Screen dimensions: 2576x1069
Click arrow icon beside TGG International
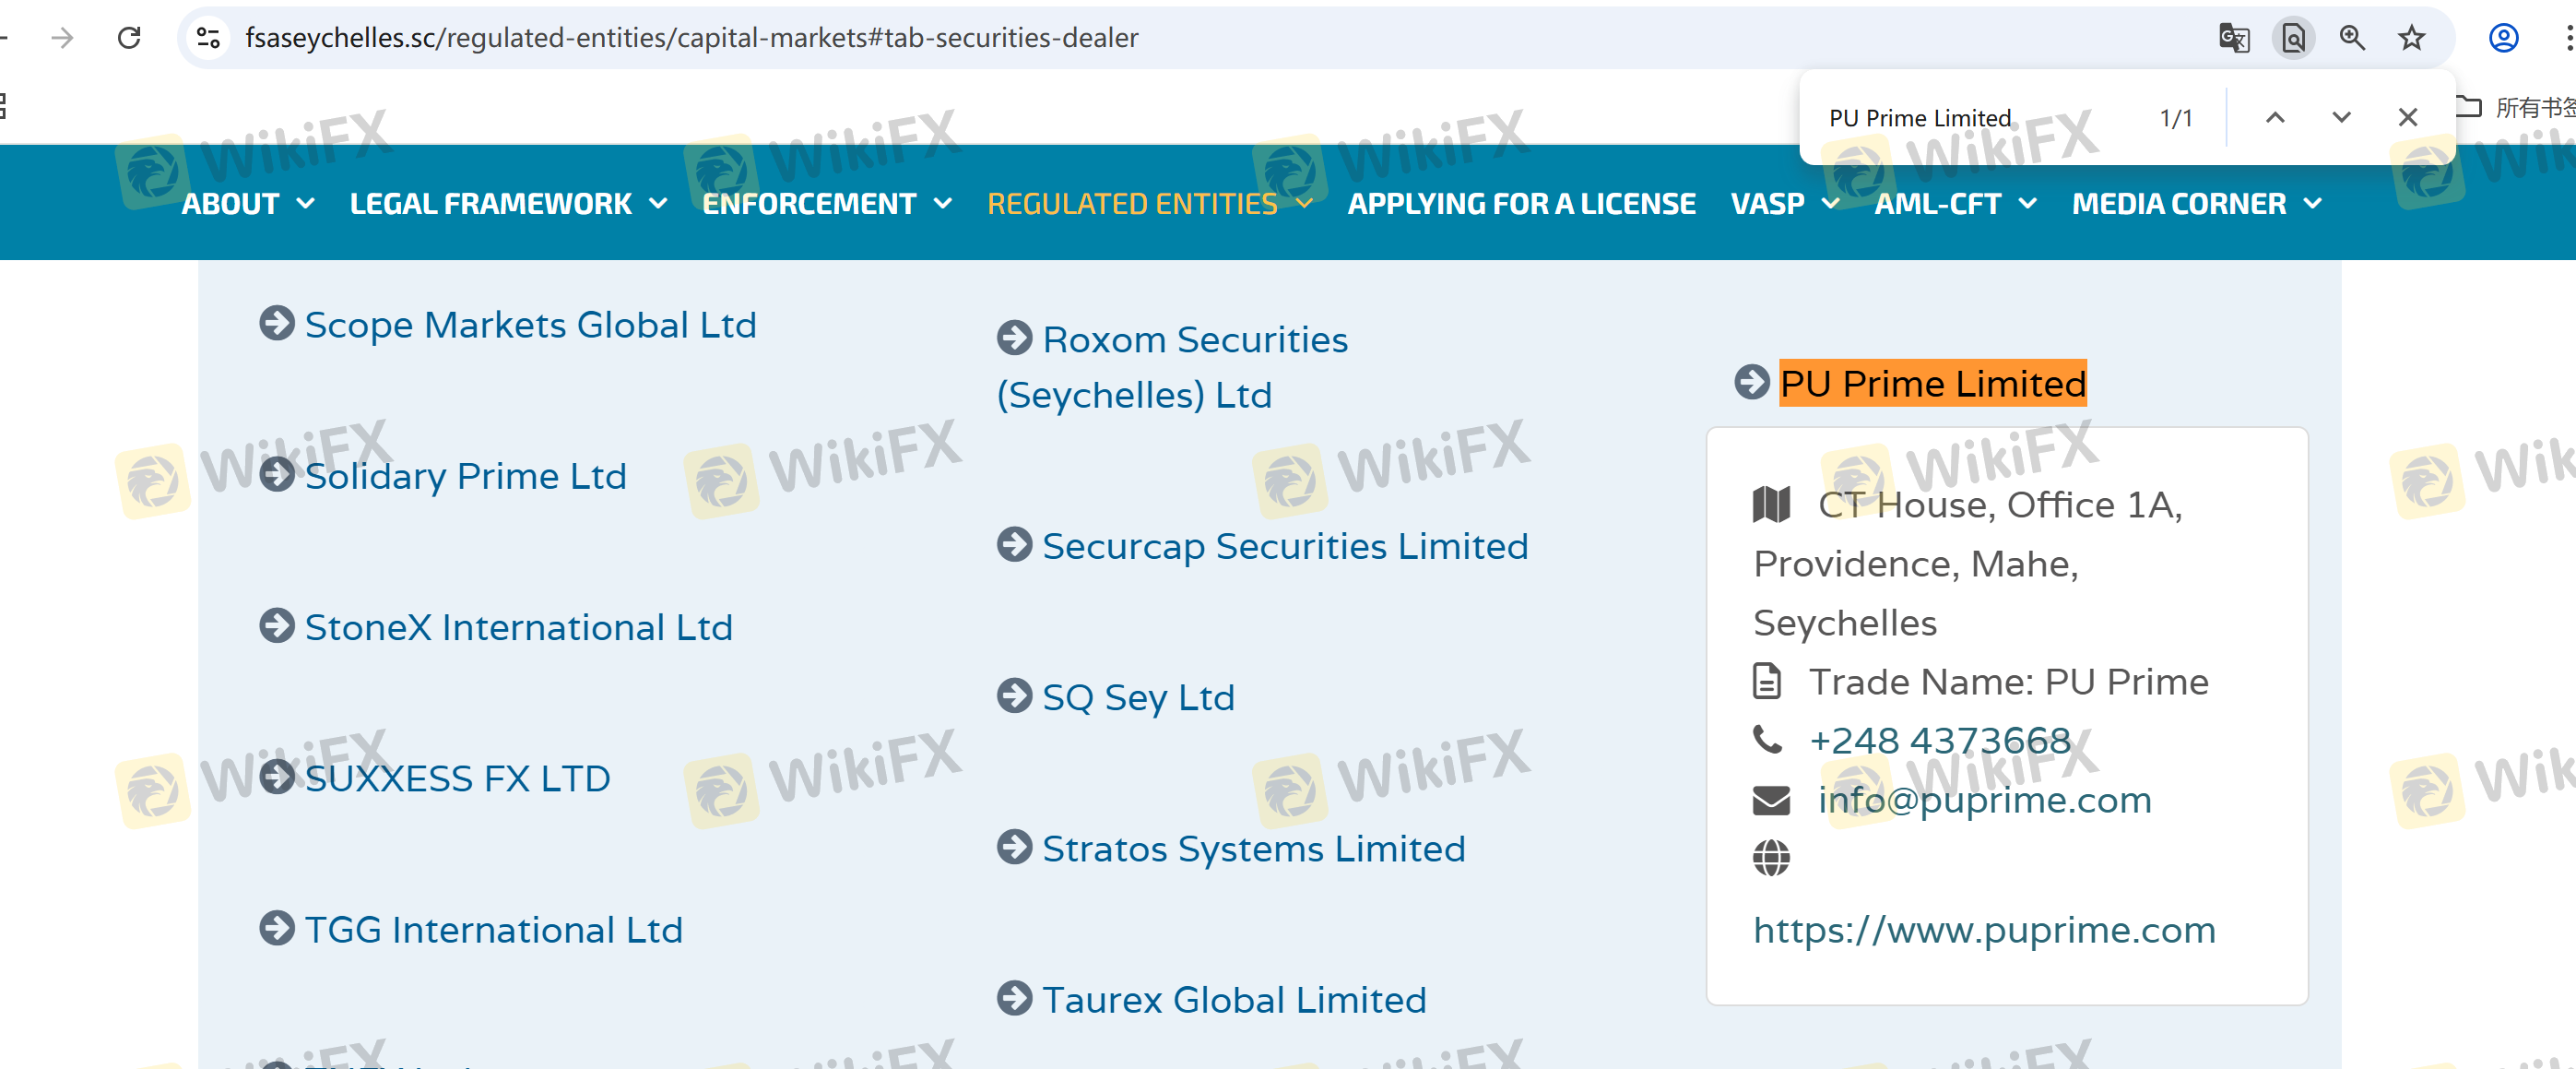[x=276, y=928]
